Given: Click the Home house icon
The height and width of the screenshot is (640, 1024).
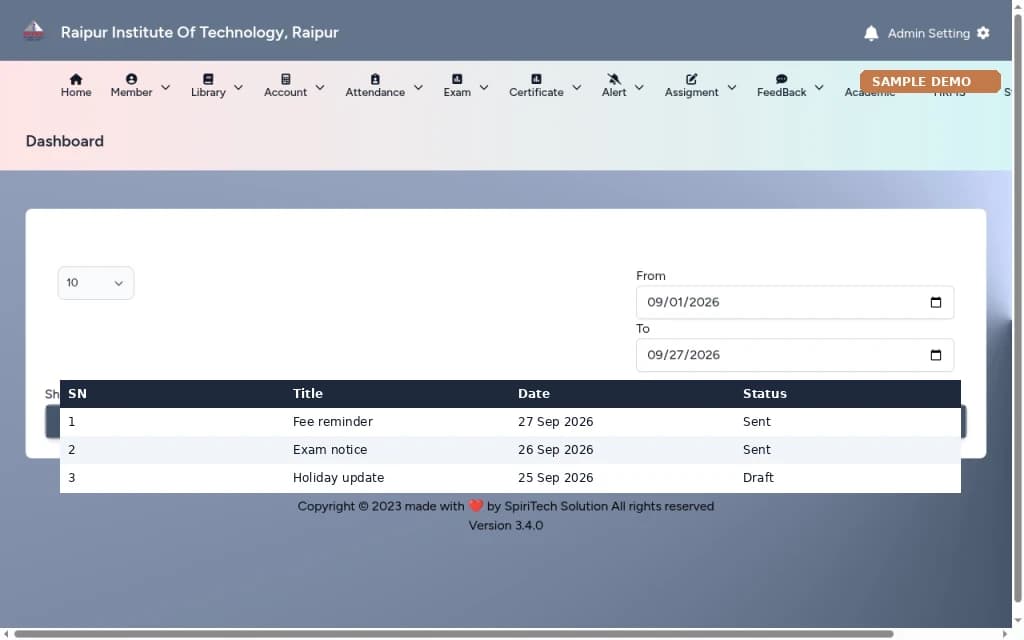Looking at the screenshot, I should pyautogui.click(x=76, y=79).
